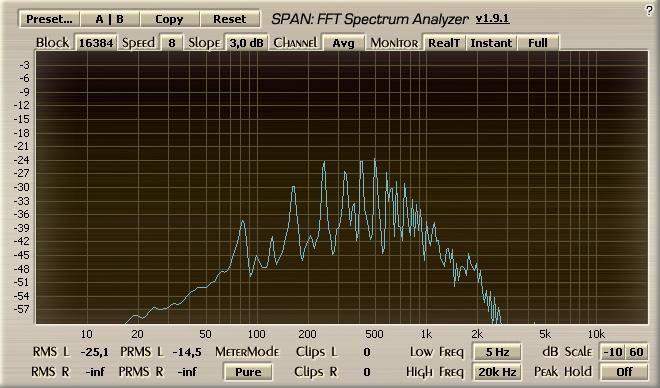Set the Low Freq 5 Hz field
Viewport: 660px width, 388px height.
click(x=497, y=352)
